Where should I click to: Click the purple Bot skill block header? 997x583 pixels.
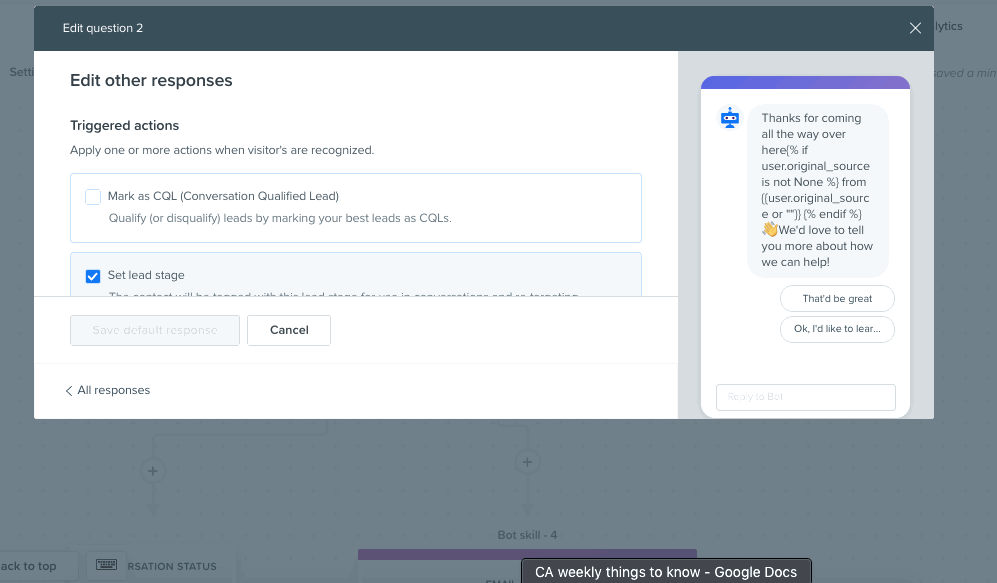click(x=527, y=554)
